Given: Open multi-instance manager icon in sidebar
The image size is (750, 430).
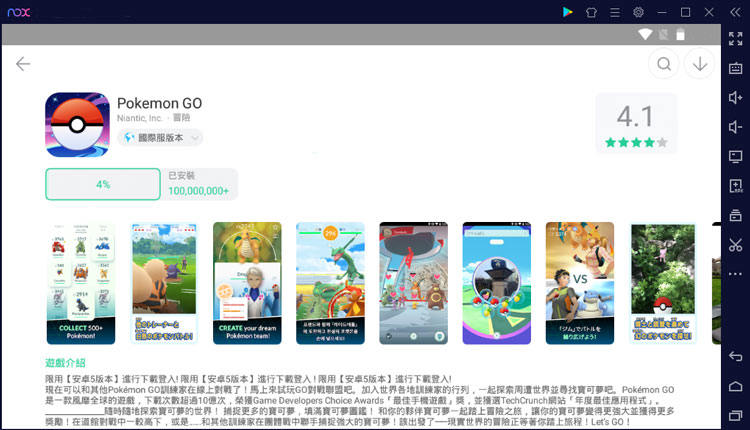Looking at the screenshot, I should 735,215.
